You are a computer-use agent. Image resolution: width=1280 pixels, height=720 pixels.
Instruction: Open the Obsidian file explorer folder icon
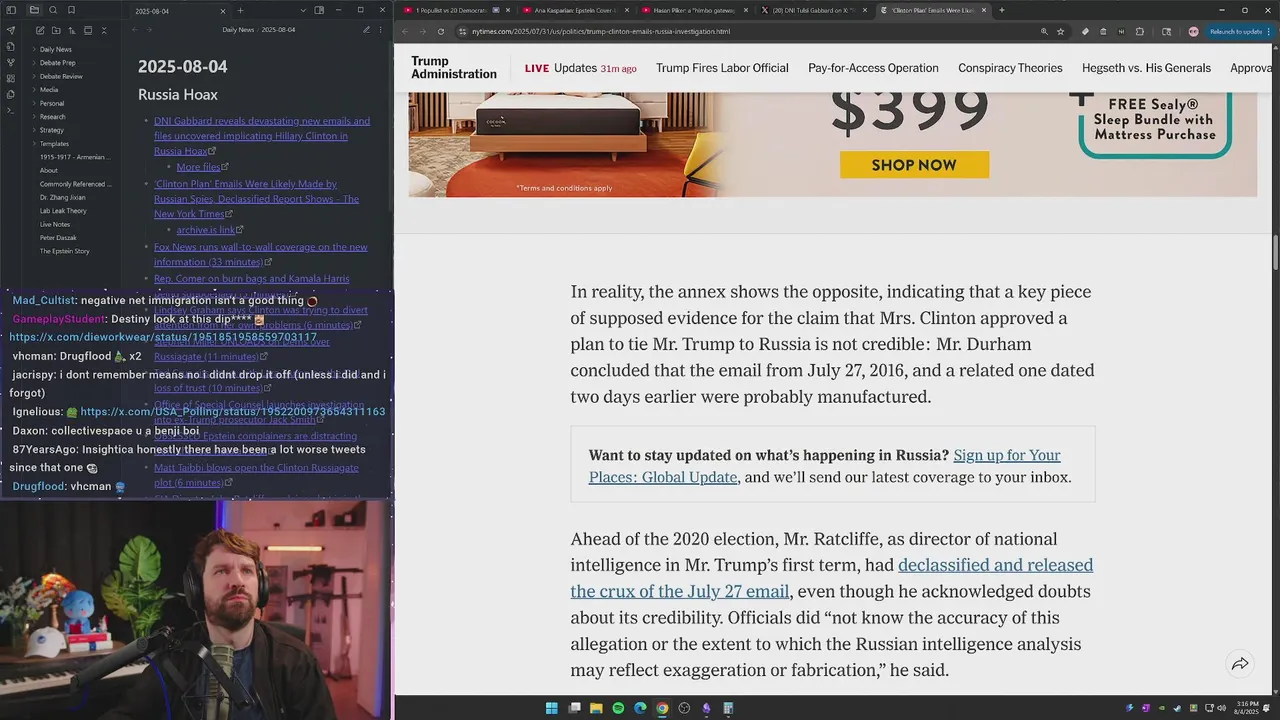(x=34, y=10)
